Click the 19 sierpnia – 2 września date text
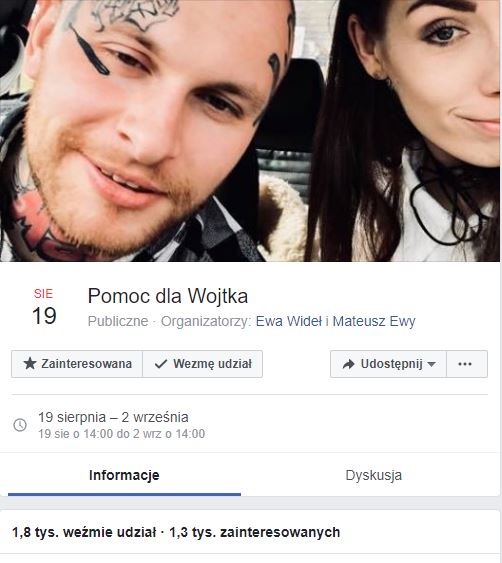 click(113, 417)
